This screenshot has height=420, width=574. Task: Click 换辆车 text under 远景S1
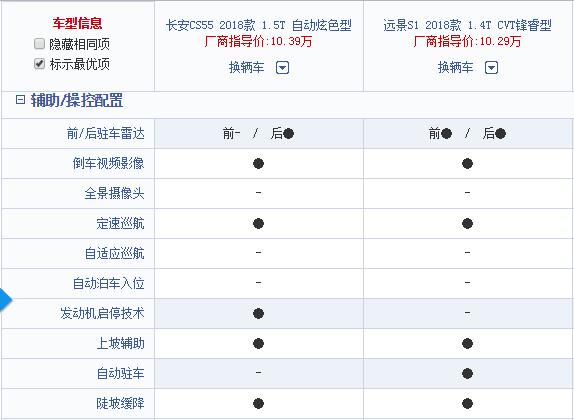pos(455,68)
